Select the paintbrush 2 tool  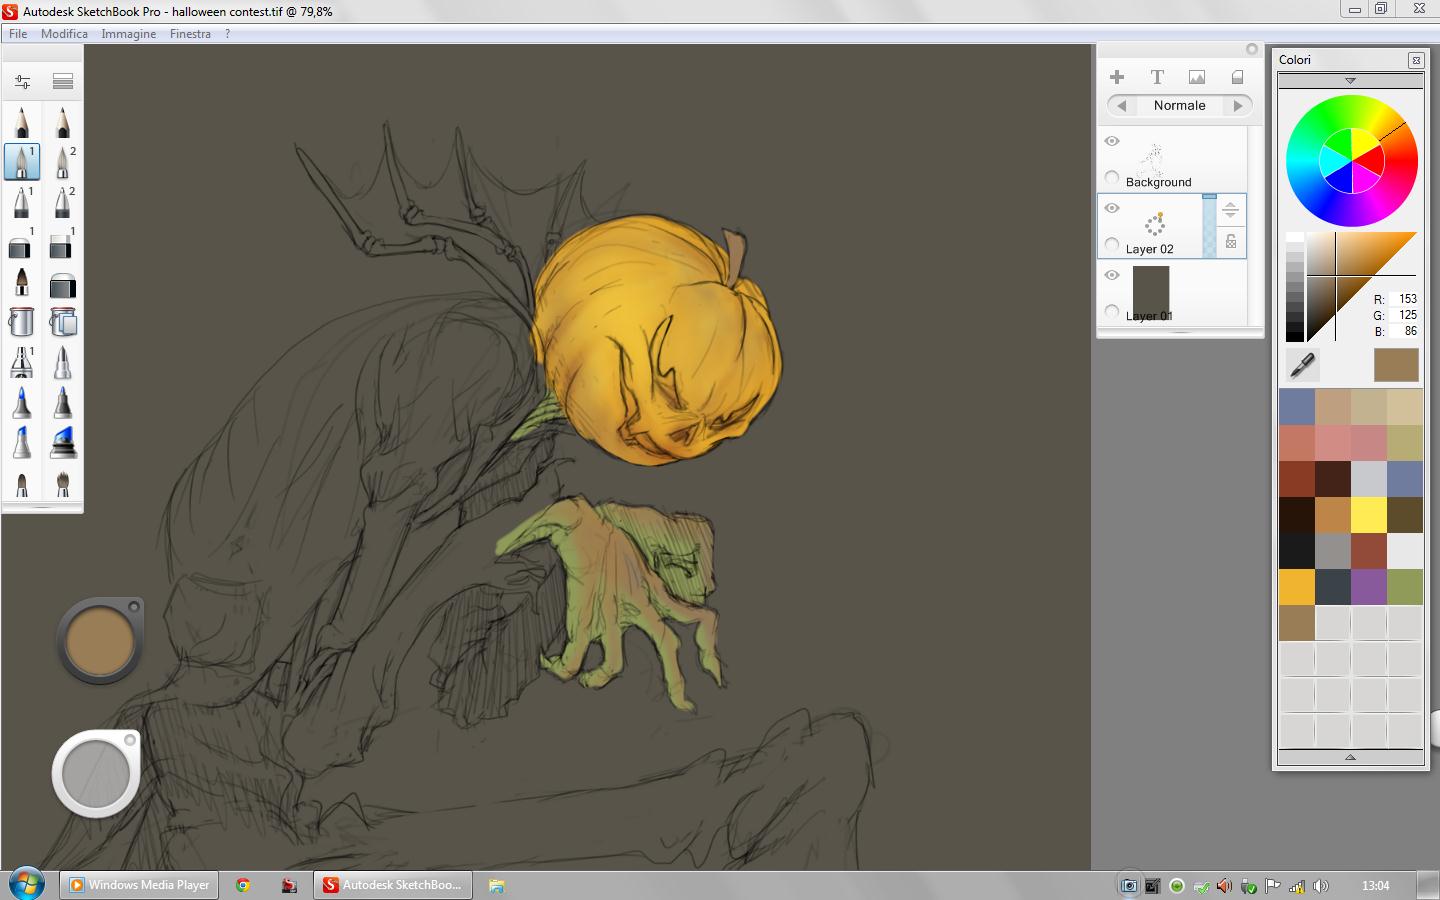62,162
